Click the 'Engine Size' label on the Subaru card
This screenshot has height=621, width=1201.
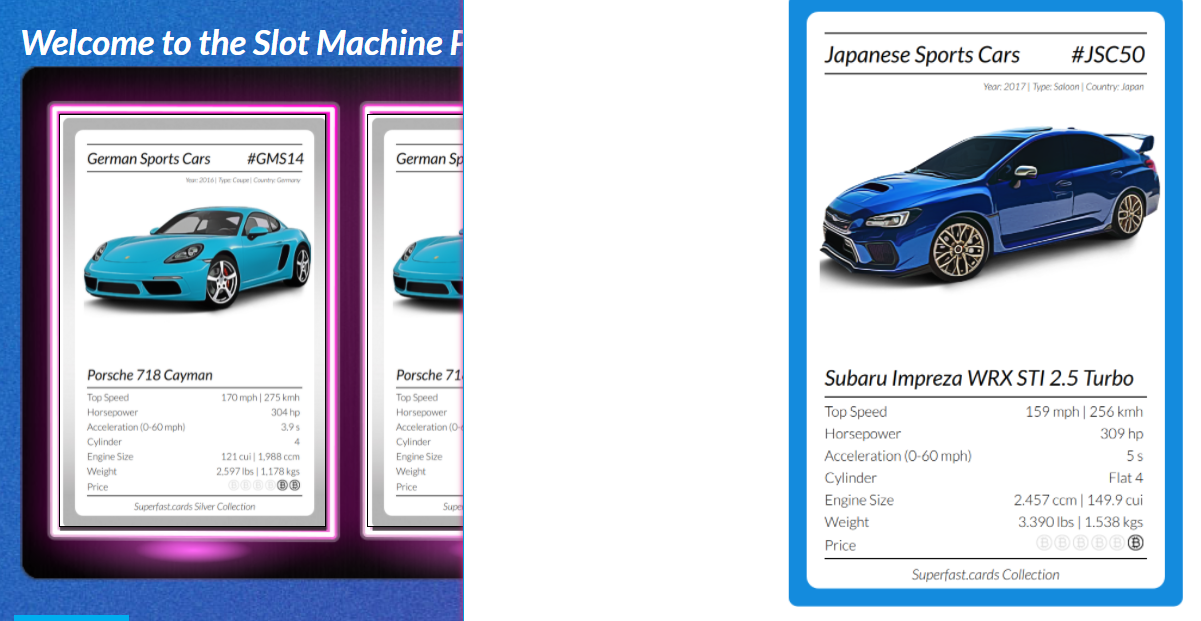tap(859, 499)
